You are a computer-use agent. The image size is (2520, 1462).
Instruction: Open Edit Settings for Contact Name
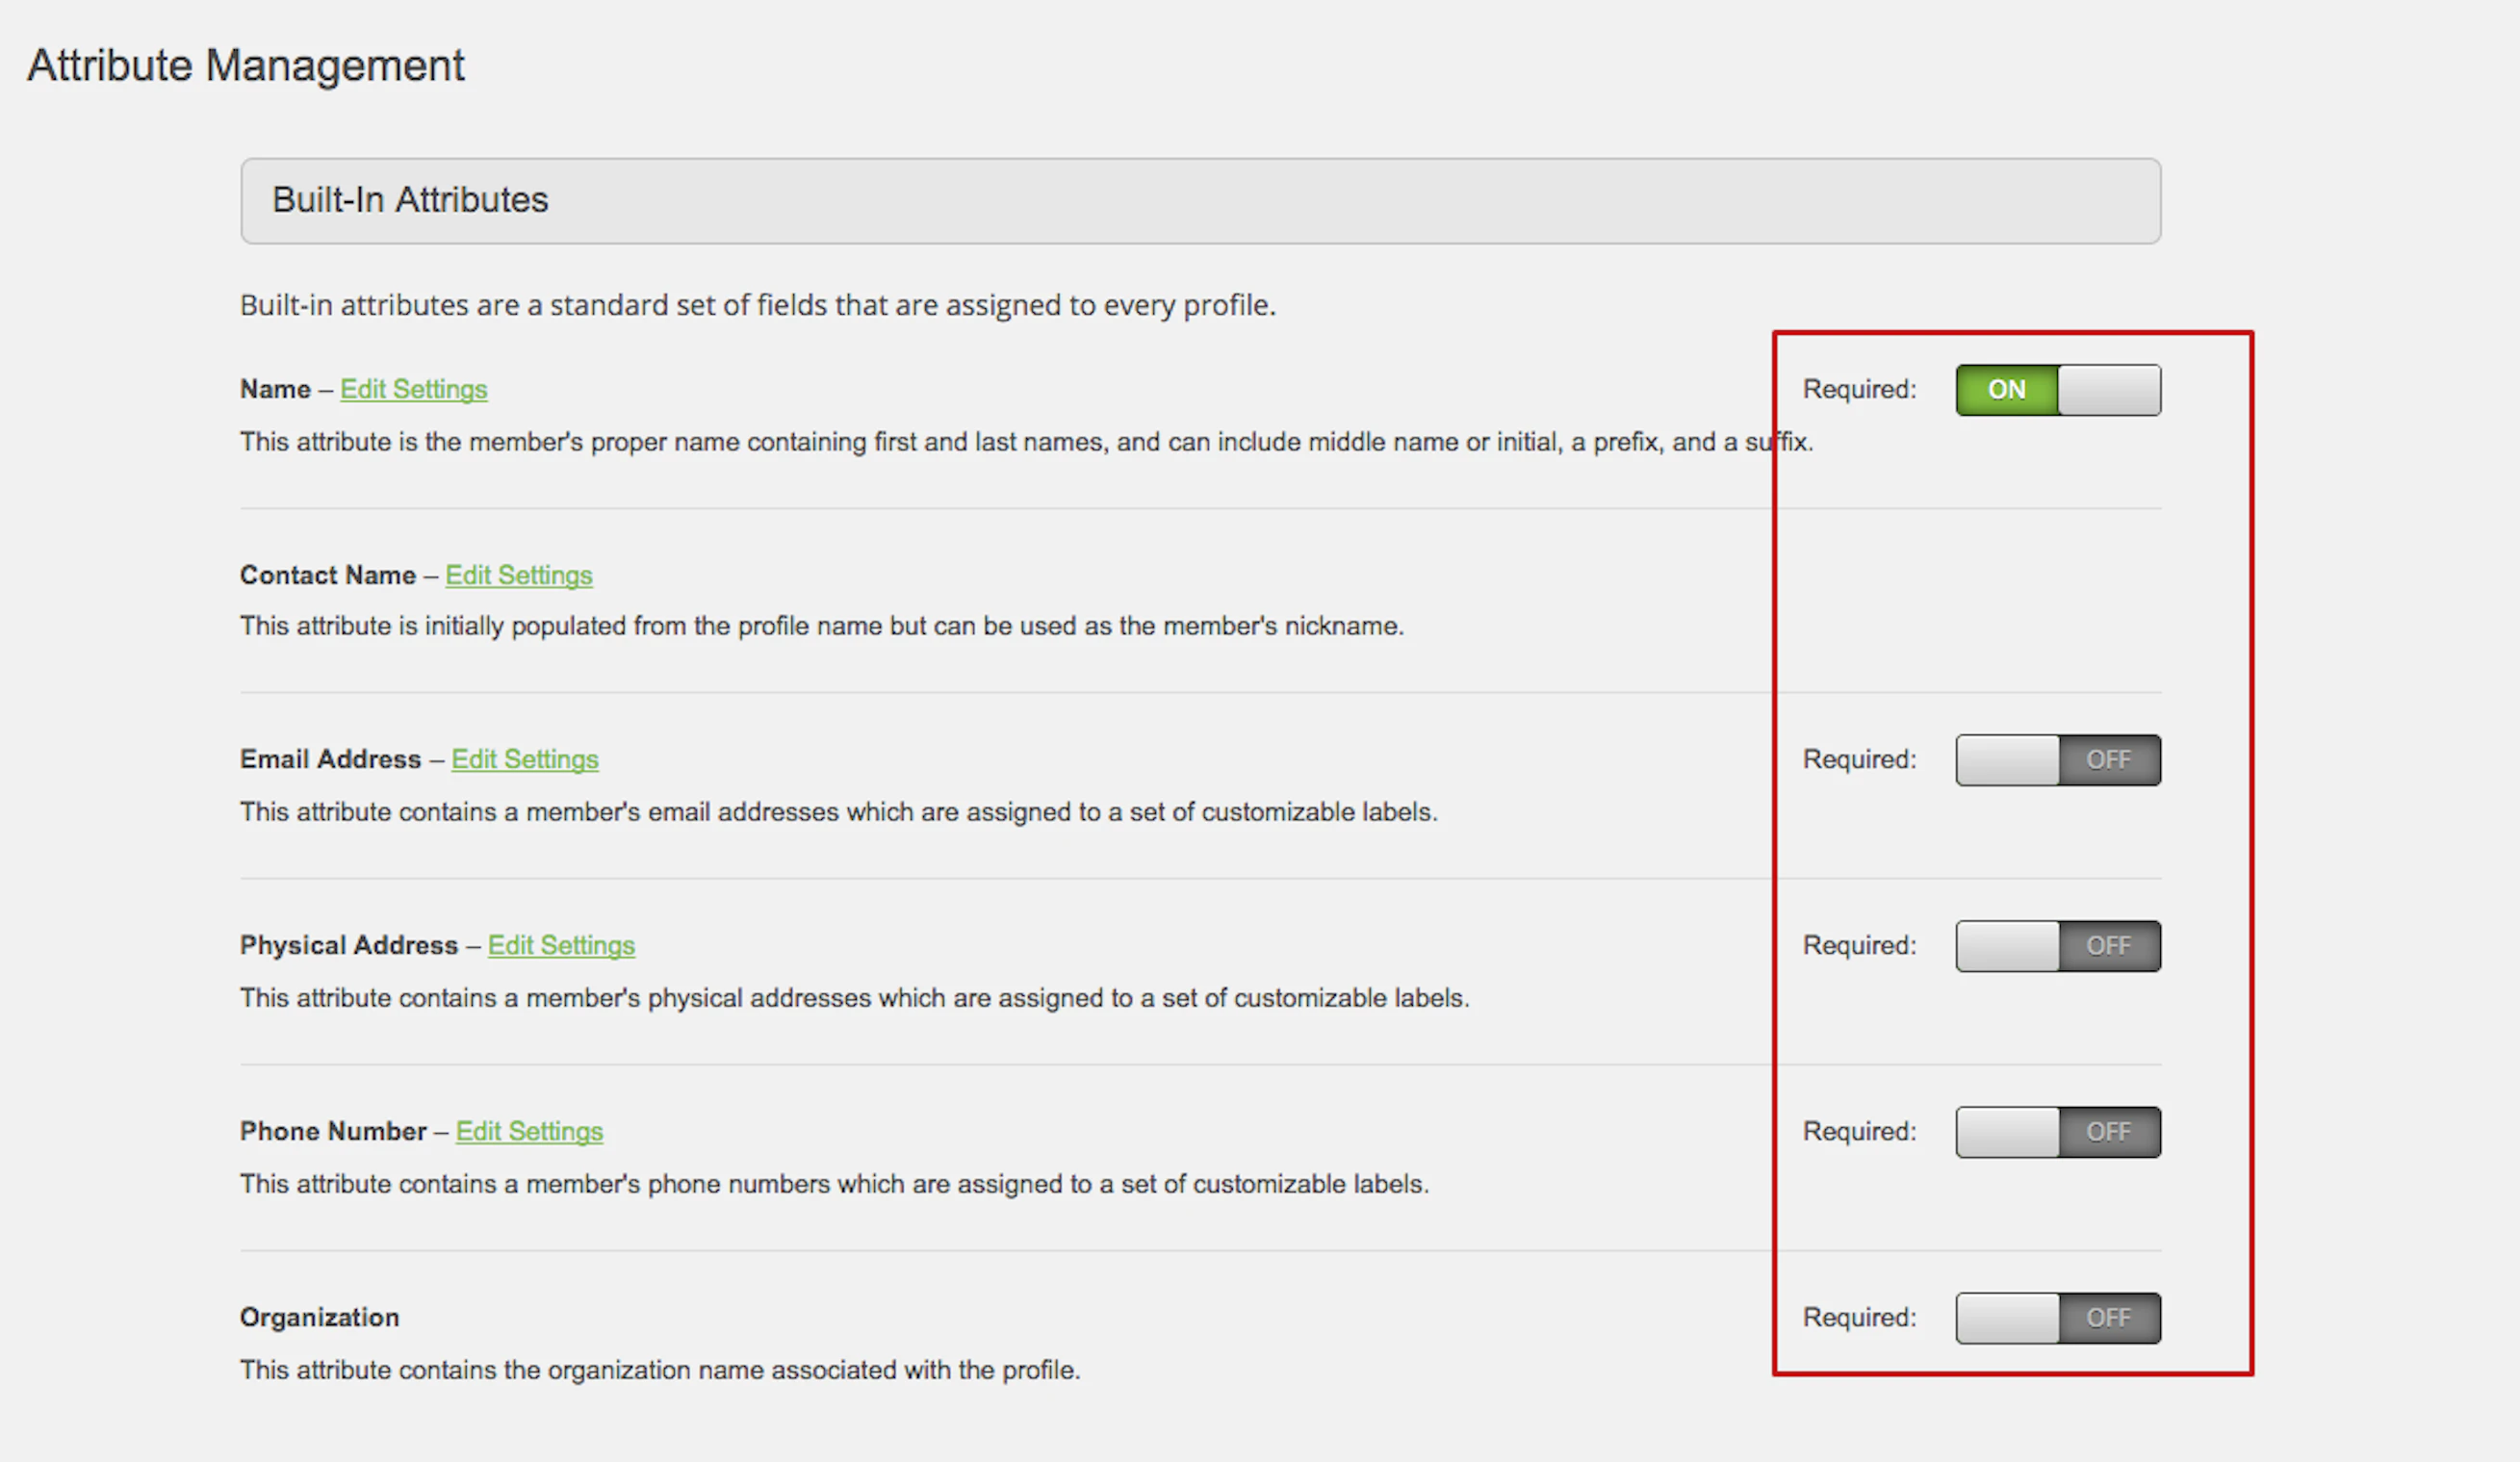pyautogui.click(x=519, y=575)
